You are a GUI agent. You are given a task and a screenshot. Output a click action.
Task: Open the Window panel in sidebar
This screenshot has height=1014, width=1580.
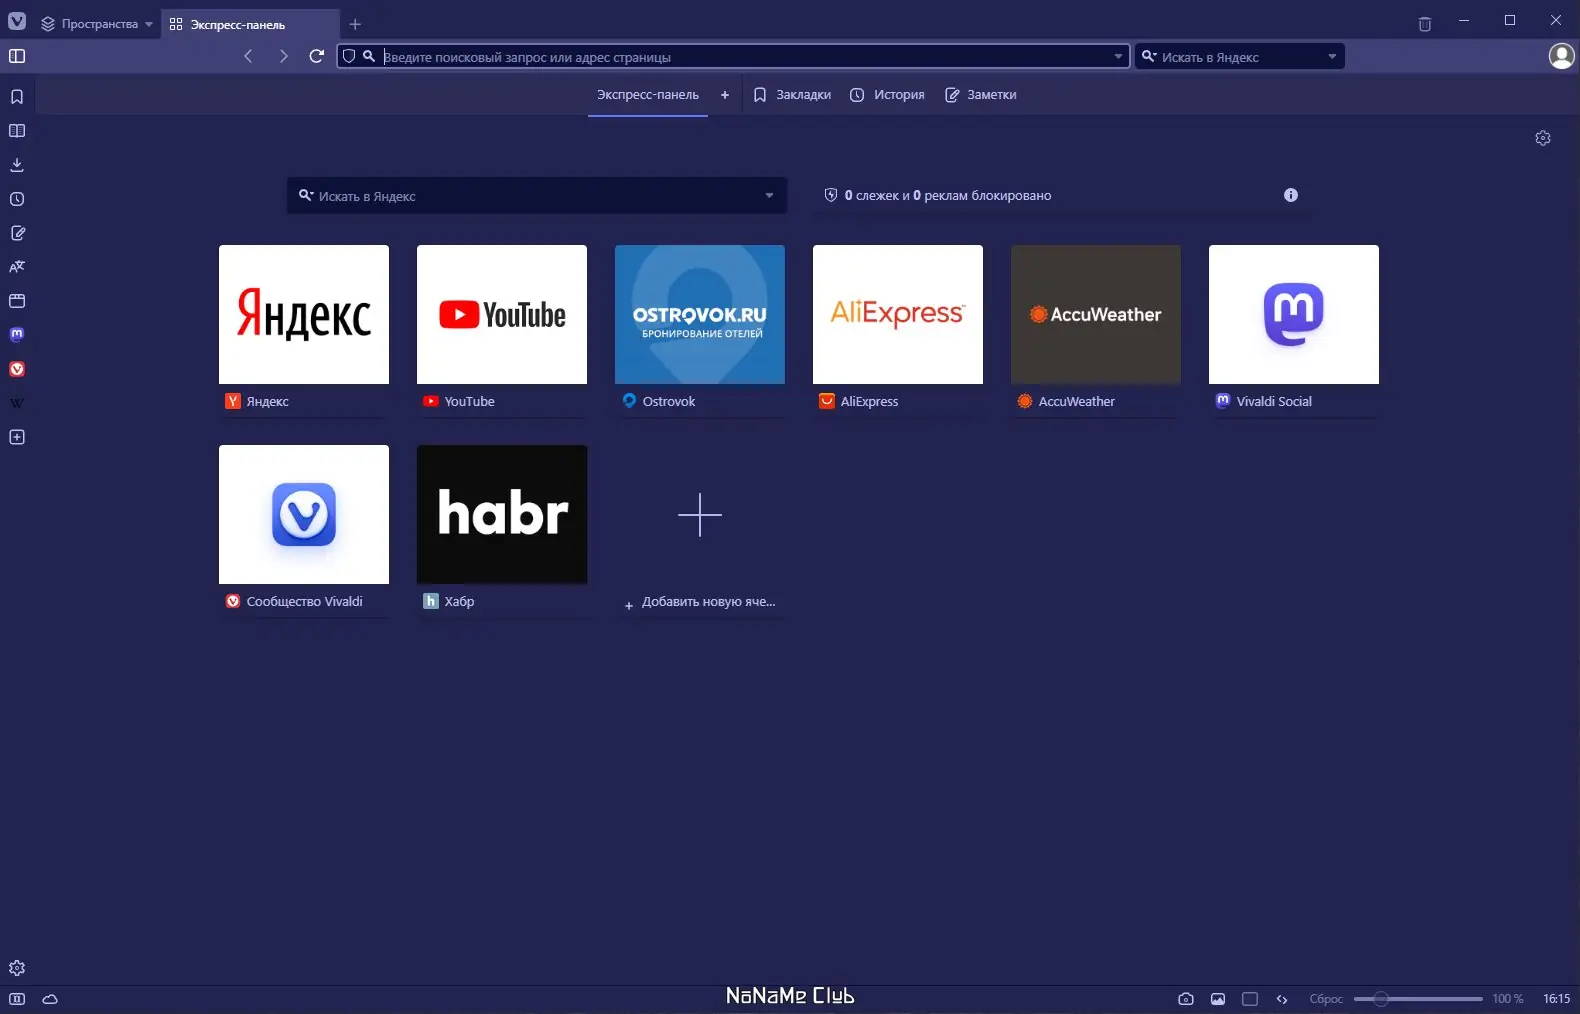click(x=17, y=301)
